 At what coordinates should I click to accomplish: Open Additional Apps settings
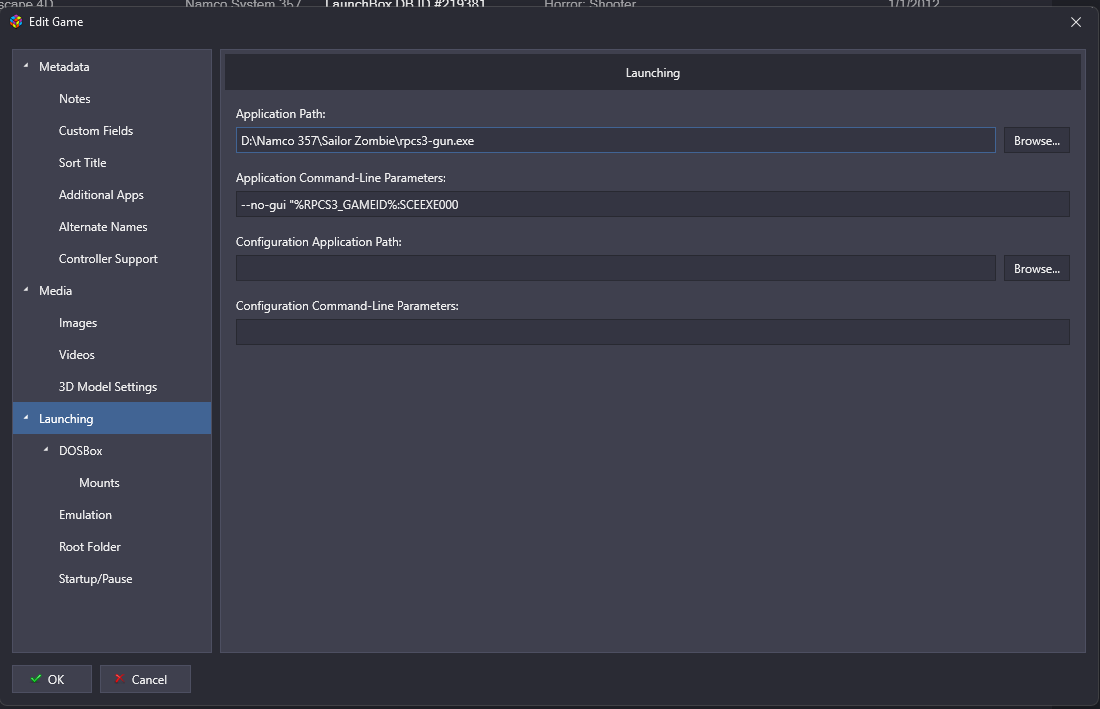click(x=101, y=195)
